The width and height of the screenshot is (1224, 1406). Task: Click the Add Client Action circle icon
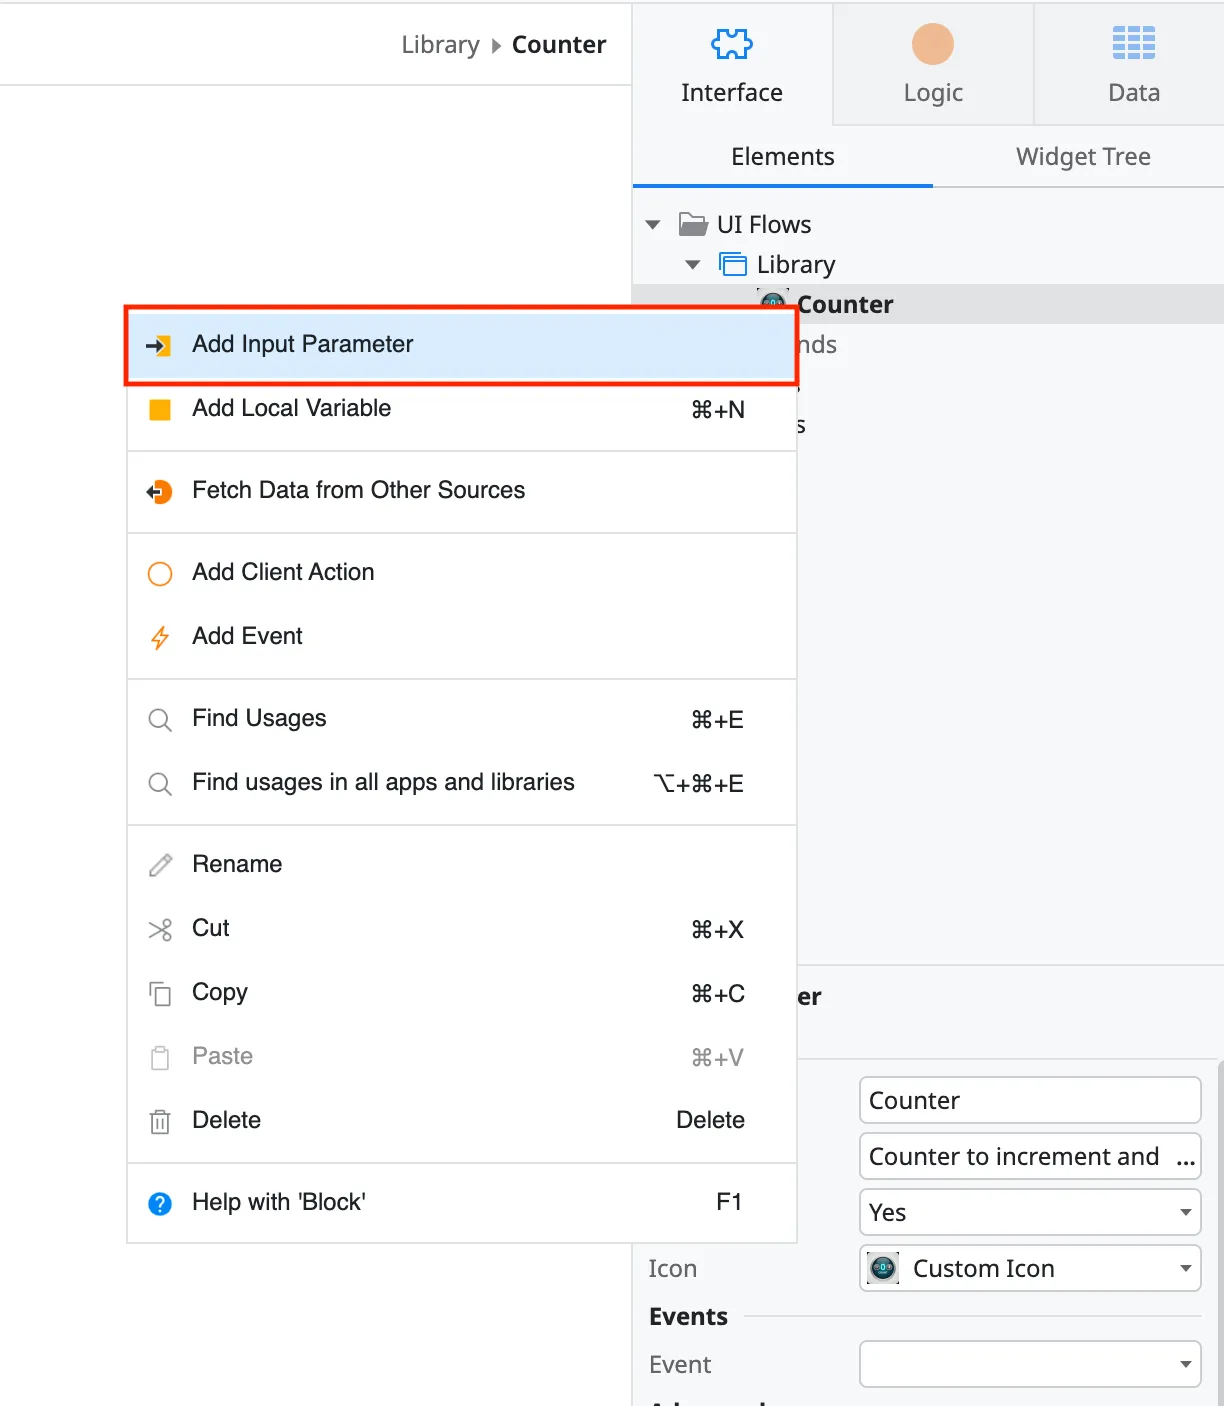click(x=160, y=573)
